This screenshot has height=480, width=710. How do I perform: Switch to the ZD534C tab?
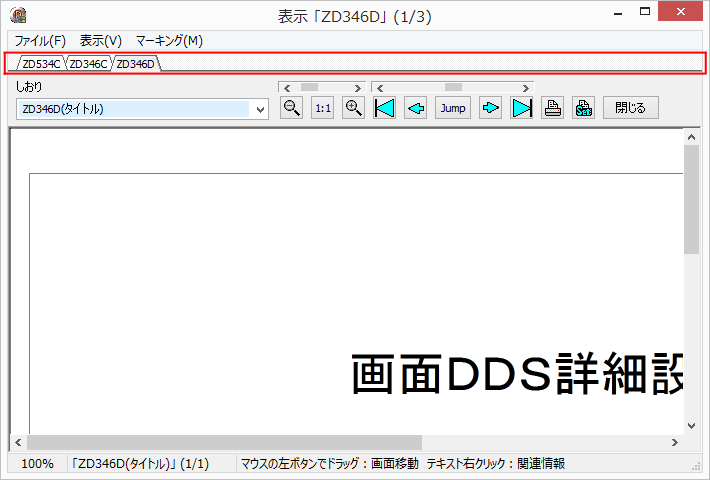pyautogui.click(x=41, y=64)
